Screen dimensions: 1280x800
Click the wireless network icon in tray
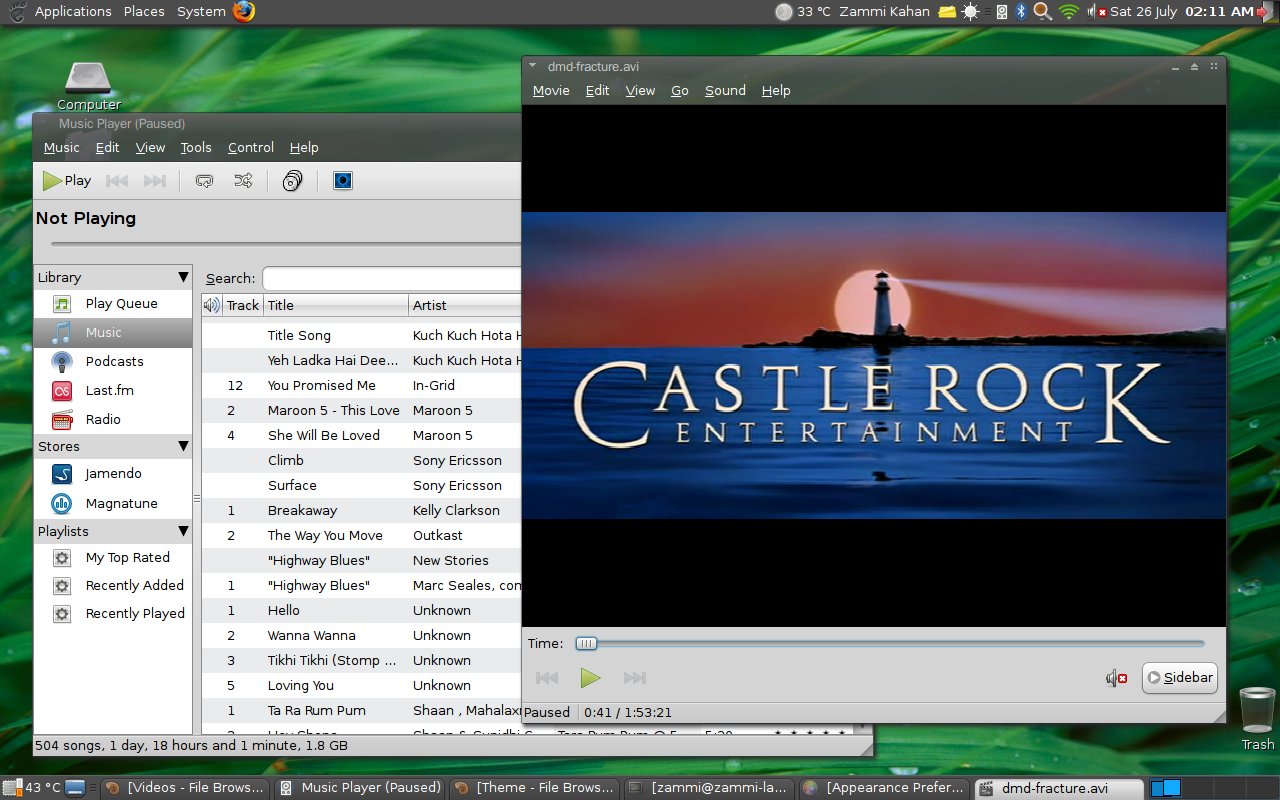point(1069,11)
